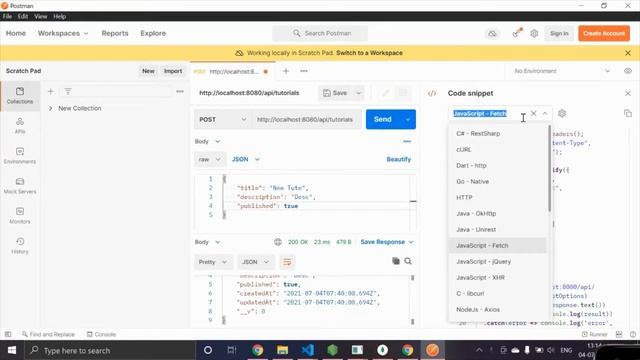Select Java - Unirest language
Image resolution: width=640 pixels, height=360 pixels.
coord(498,229)
